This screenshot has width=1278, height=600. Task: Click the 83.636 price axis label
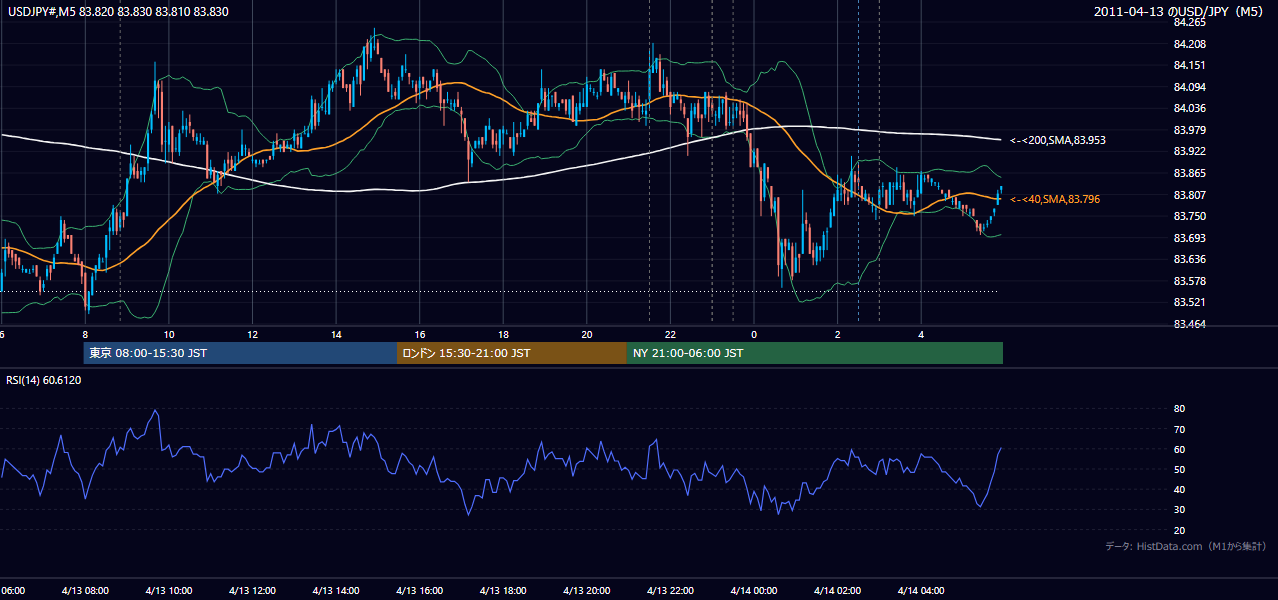(x=1190, y=259)
